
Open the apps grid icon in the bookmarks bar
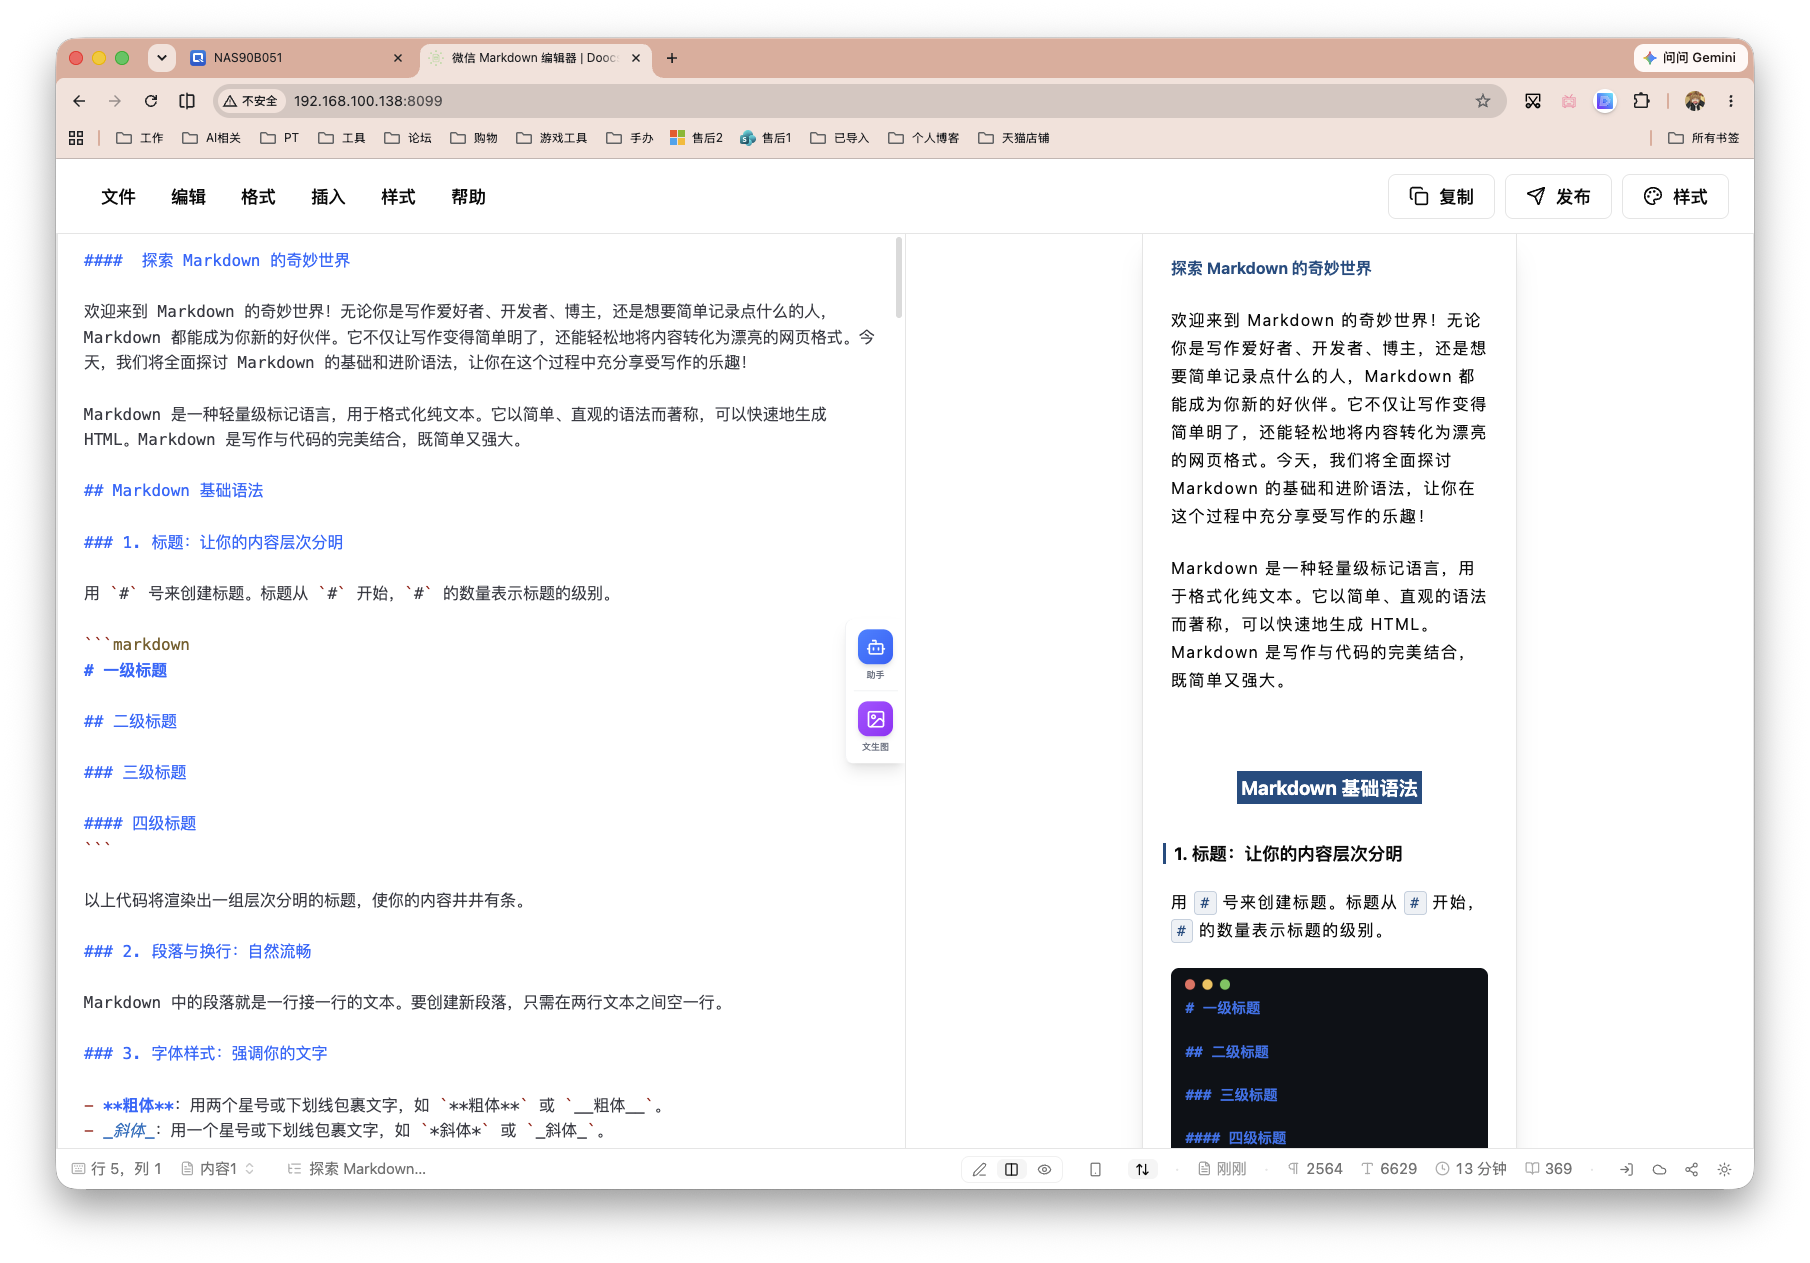coord(76,138)
